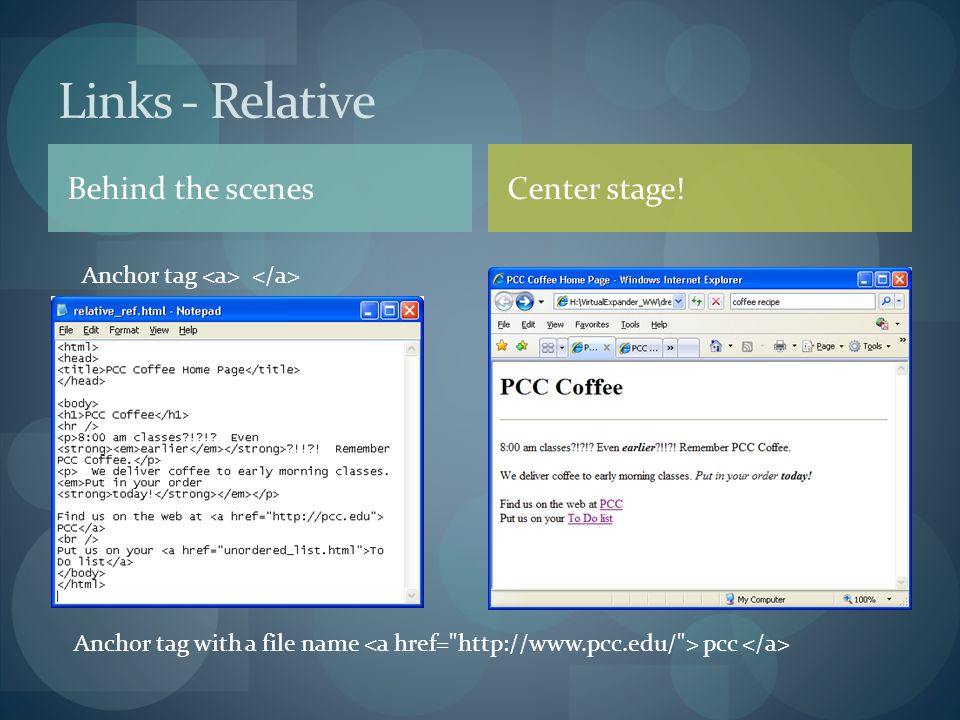Click the magnifier search icon
The width and height of the screenshot is (960, 720).
coord(885,301)
